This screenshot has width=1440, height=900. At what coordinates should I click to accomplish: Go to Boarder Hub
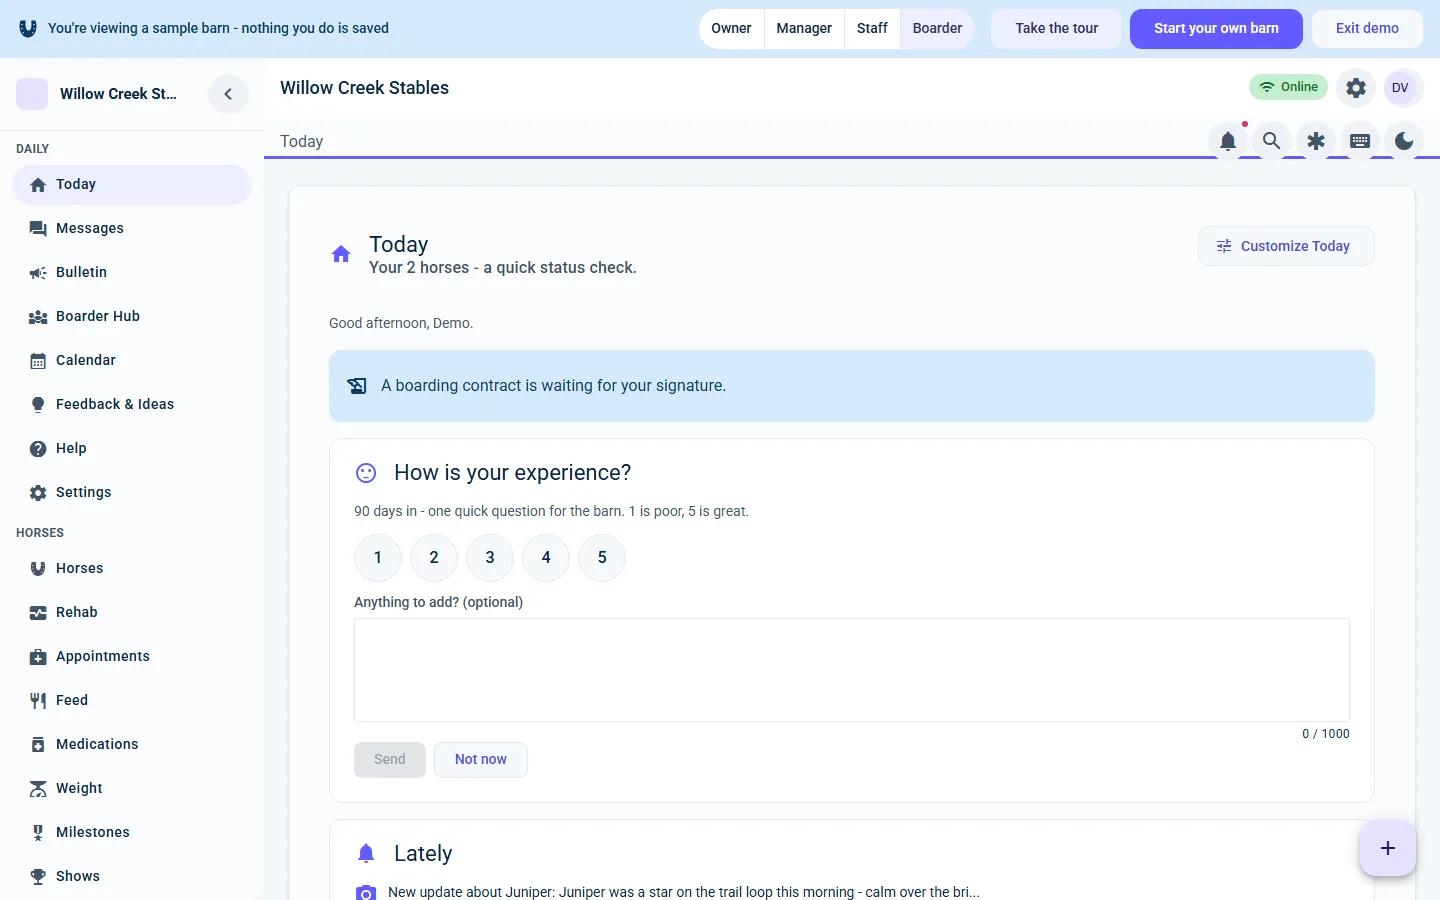pyautogui.click(x=132, y=316)
